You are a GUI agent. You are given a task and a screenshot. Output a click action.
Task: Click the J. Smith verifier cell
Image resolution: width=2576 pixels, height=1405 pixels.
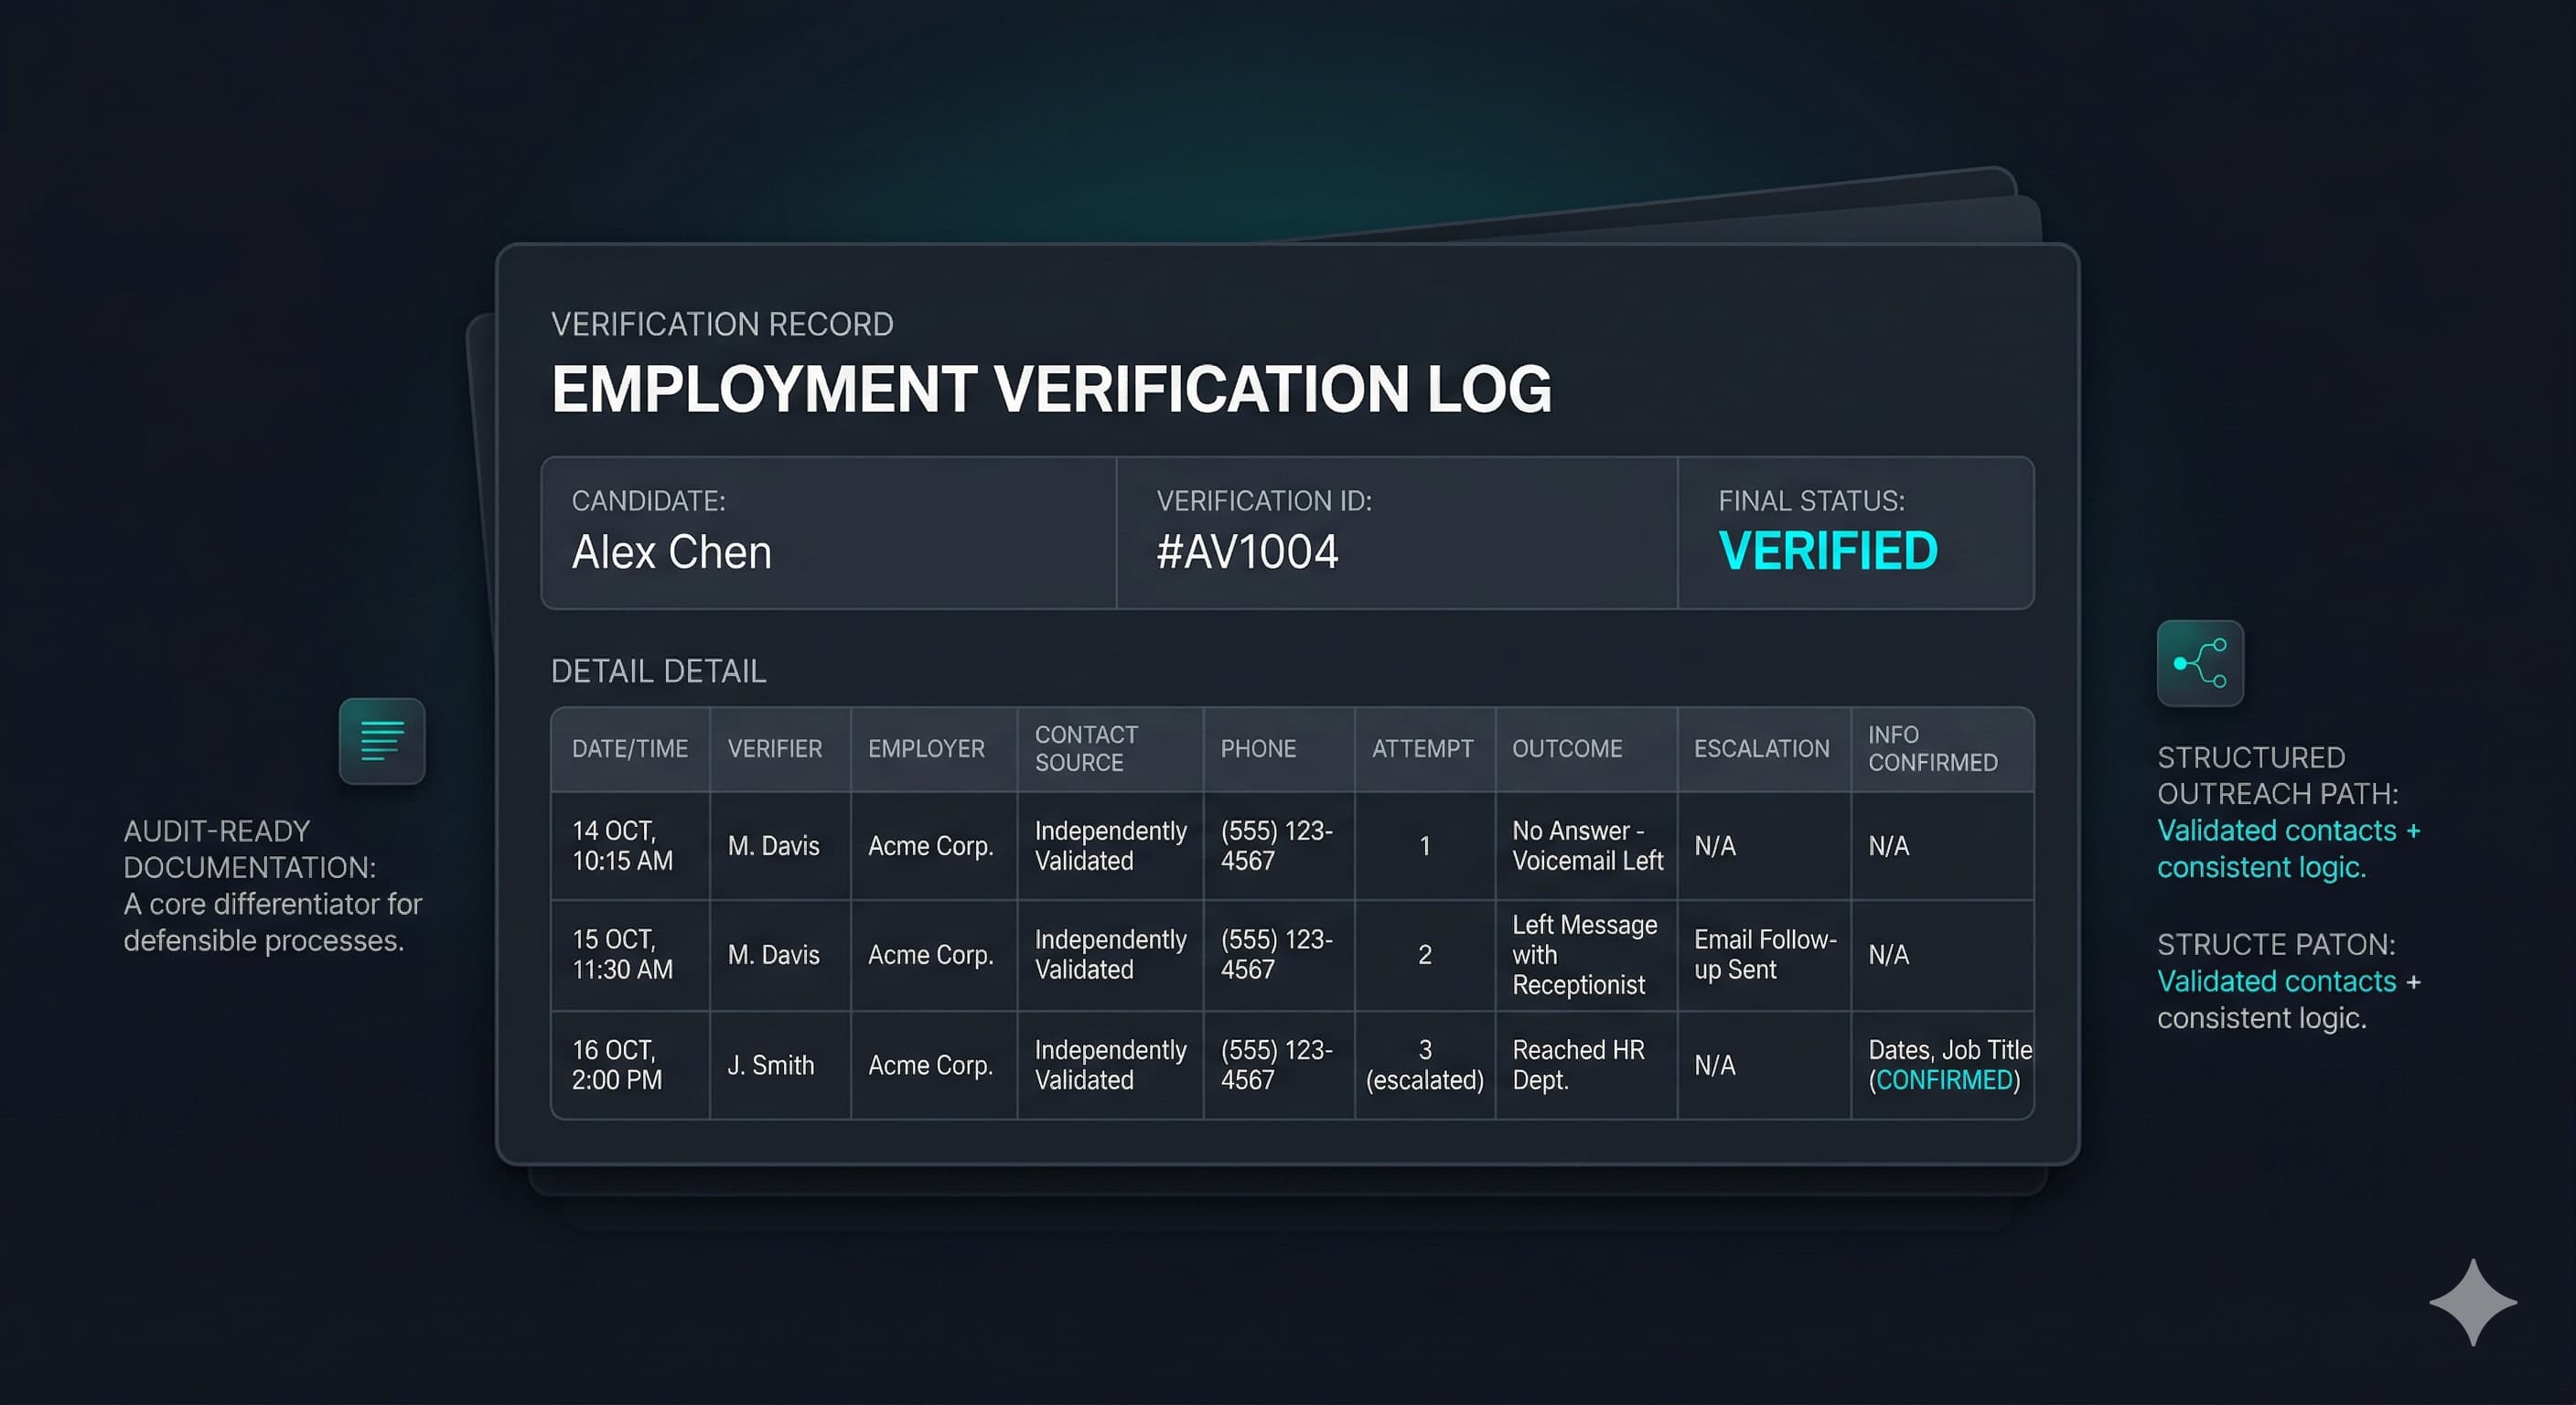click(770, 1066)
